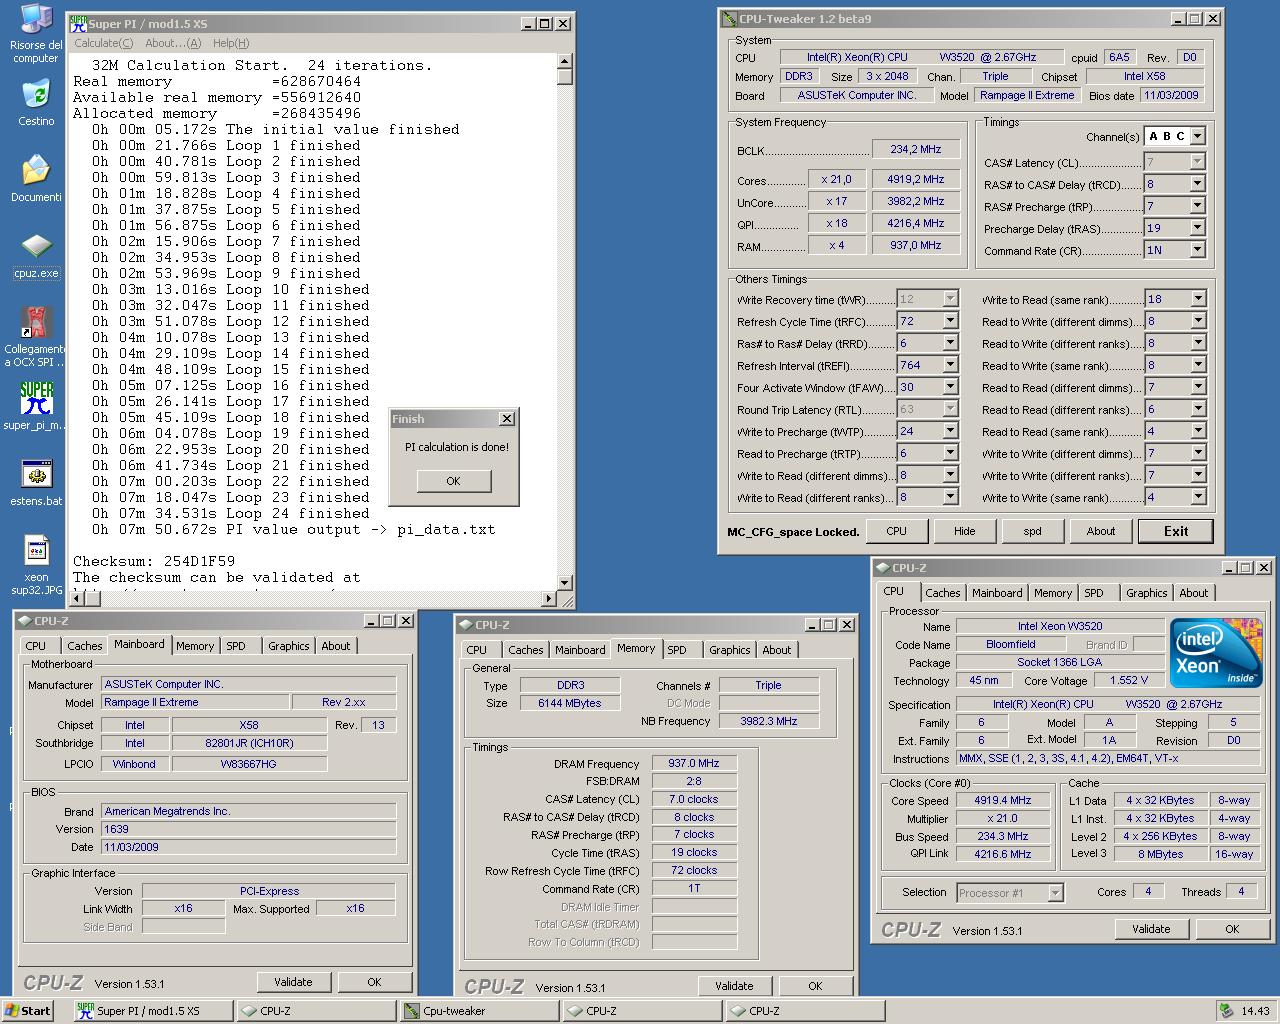Click the Cores x 21,0 multiplier field
Image resolution: width=1280 pixels, height=1024 pixels.
(x=836, y=180)
